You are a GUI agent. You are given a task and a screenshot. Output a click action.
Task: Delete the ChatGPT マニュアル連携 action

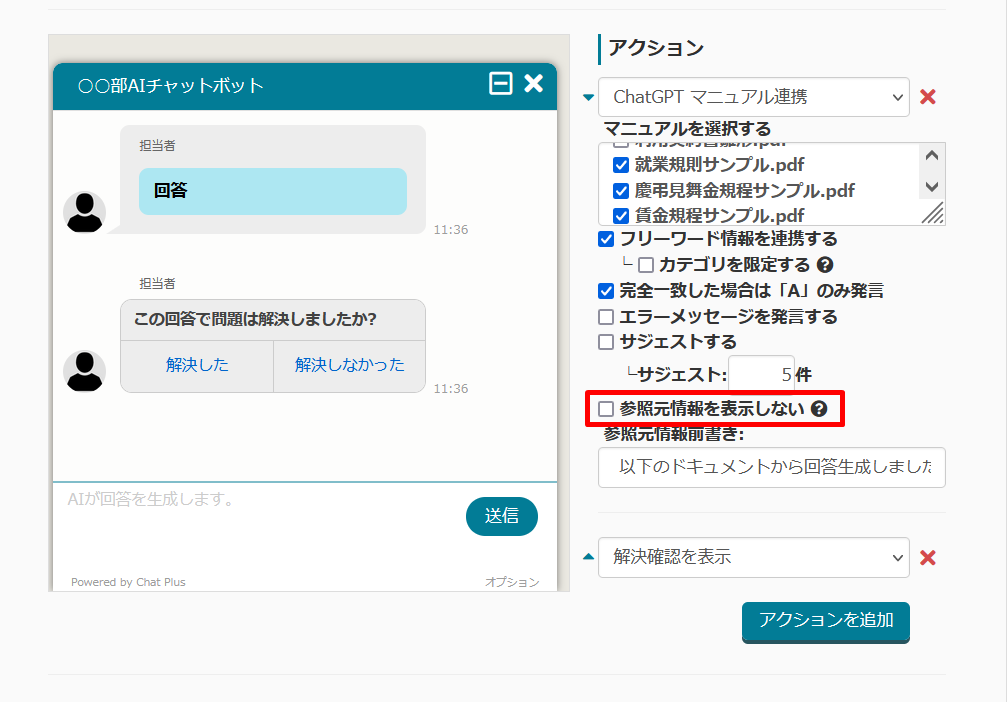pos(927,97)
